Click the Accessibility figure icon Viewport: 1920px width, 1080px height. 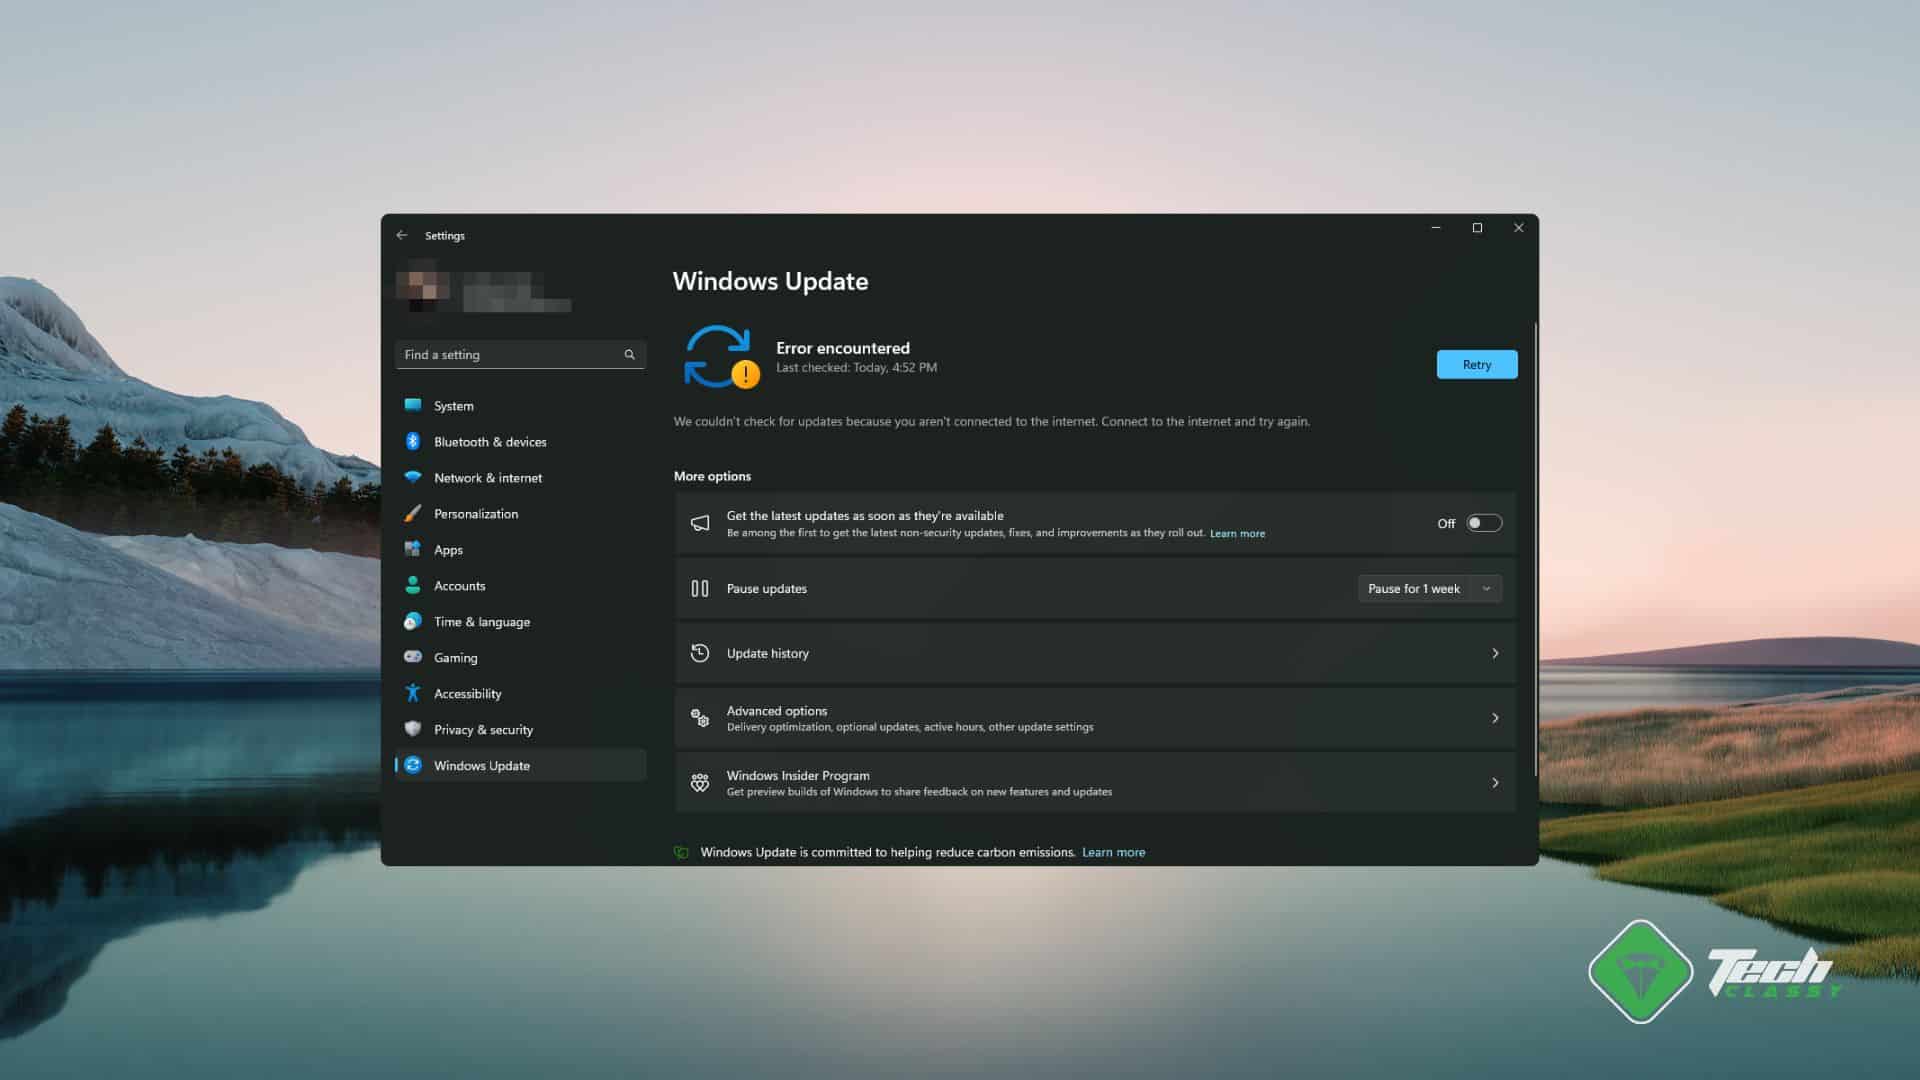pyautogui.click(x=412, y=693)
